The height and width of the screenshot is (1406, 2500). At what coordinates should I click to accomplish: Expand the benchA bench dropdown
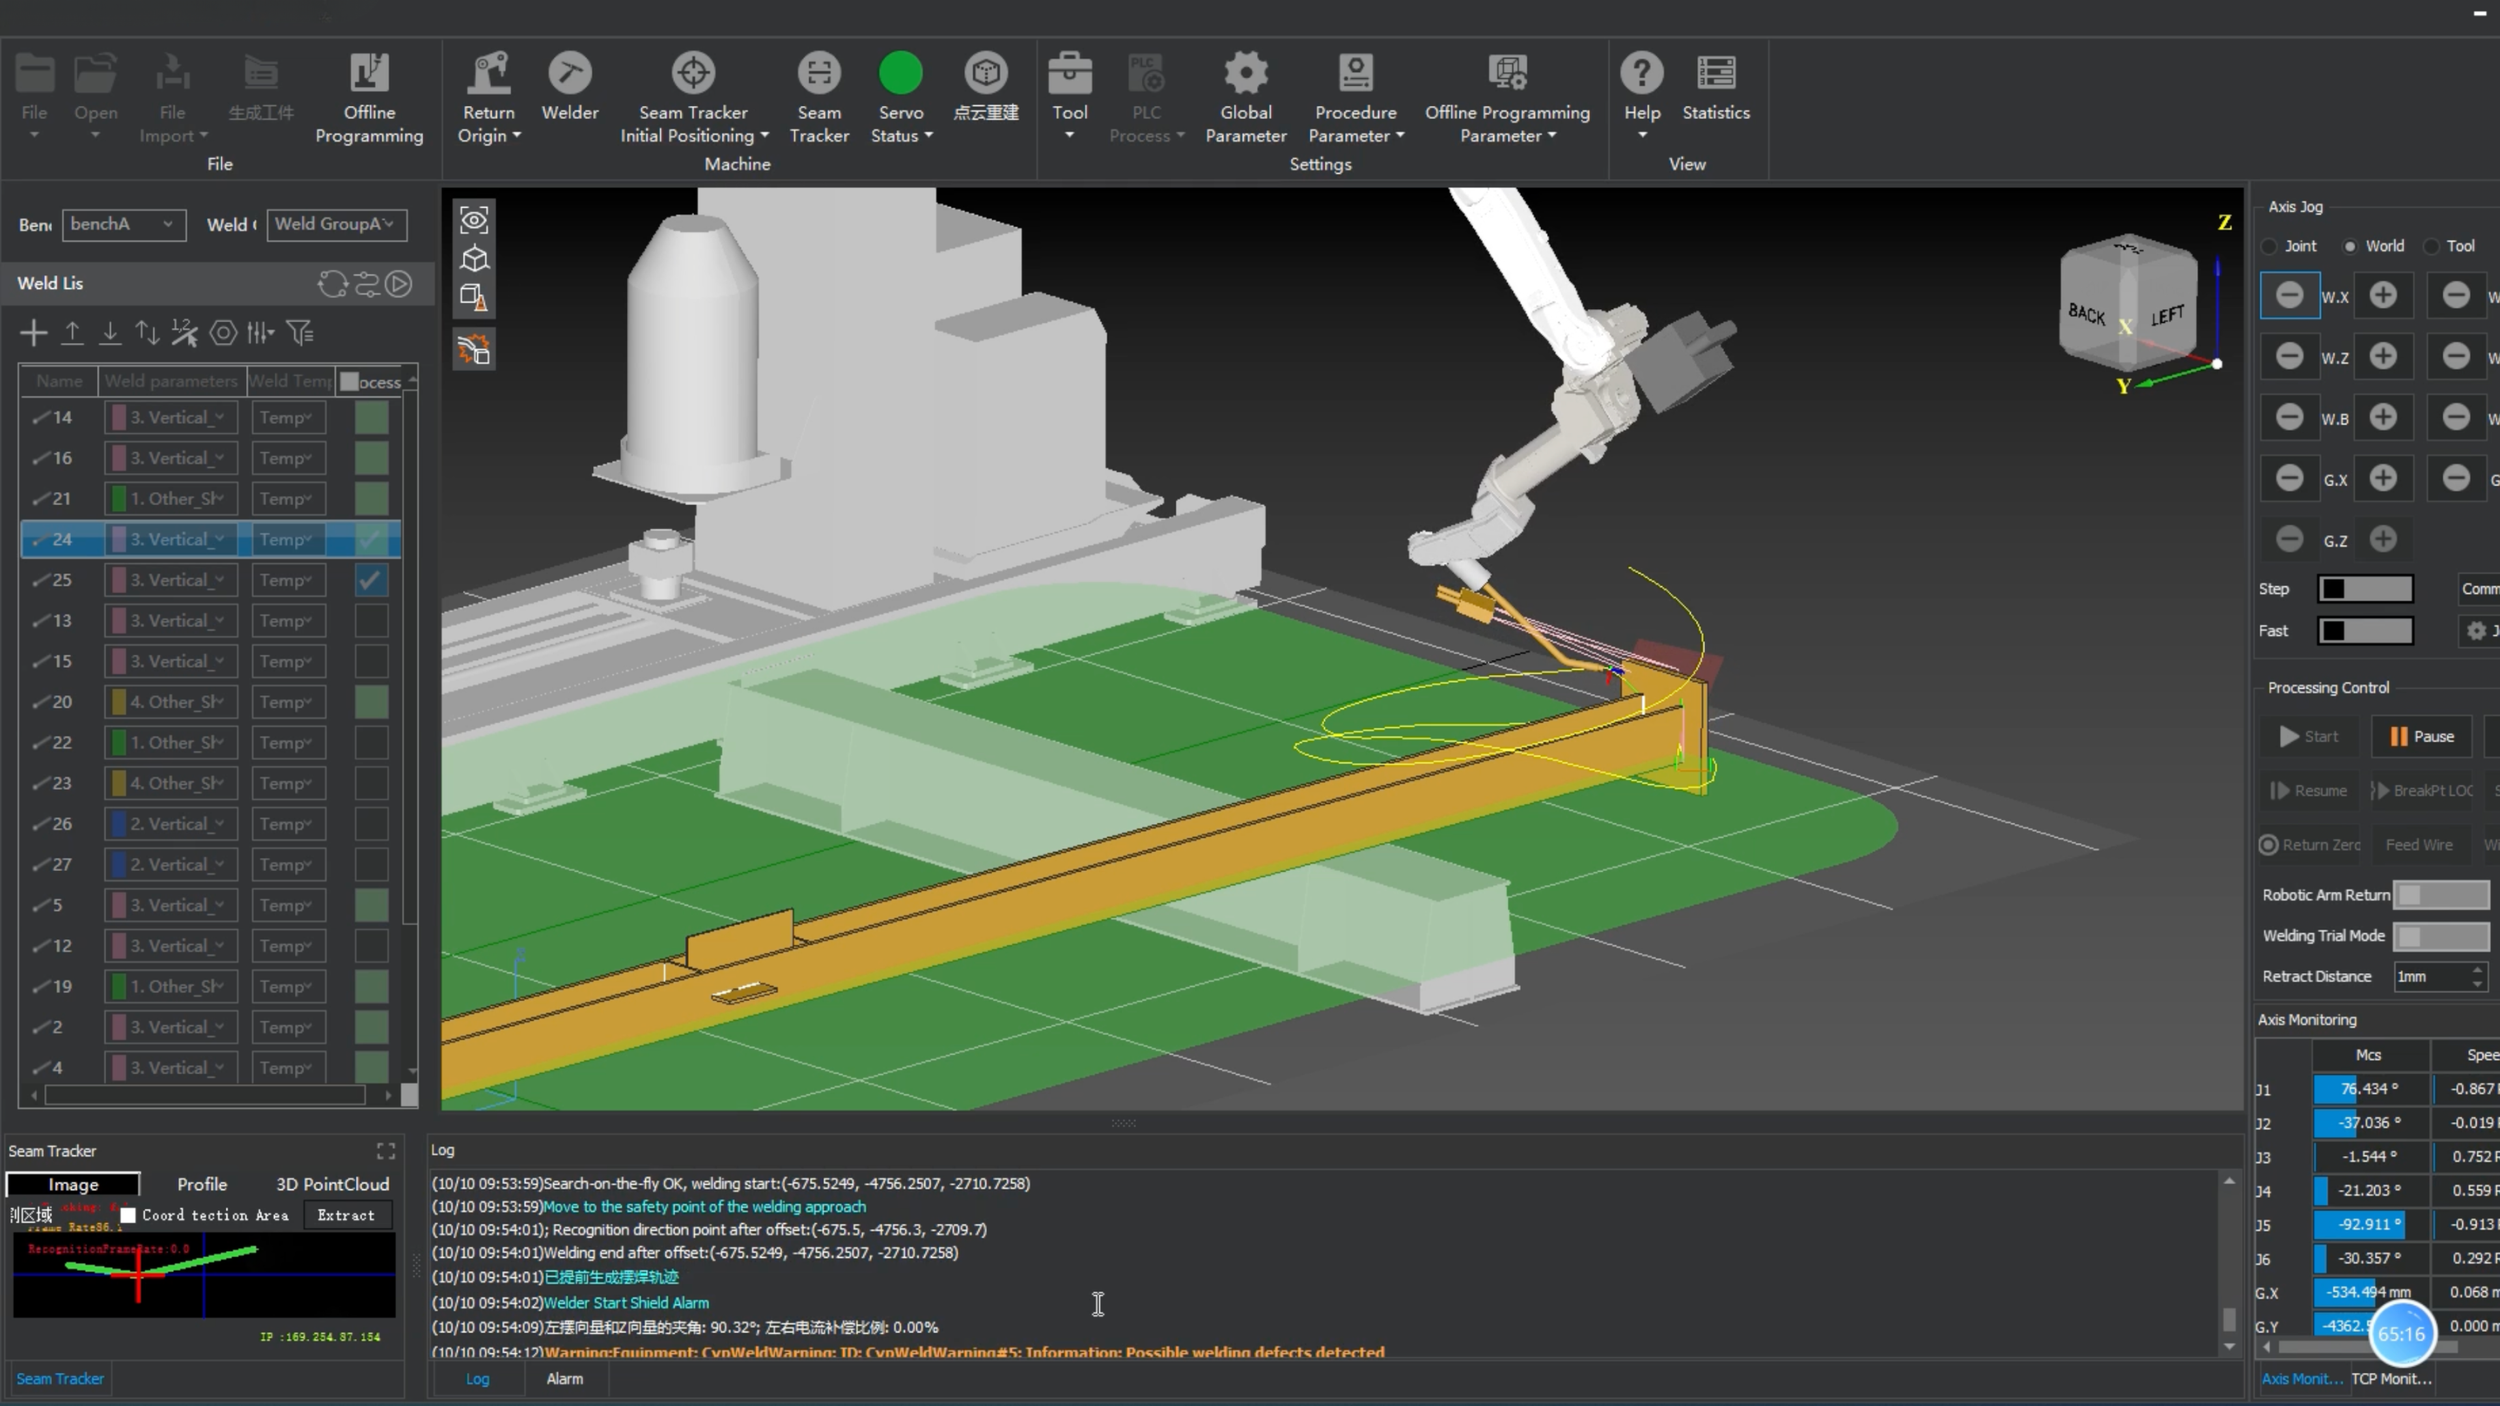124,224
